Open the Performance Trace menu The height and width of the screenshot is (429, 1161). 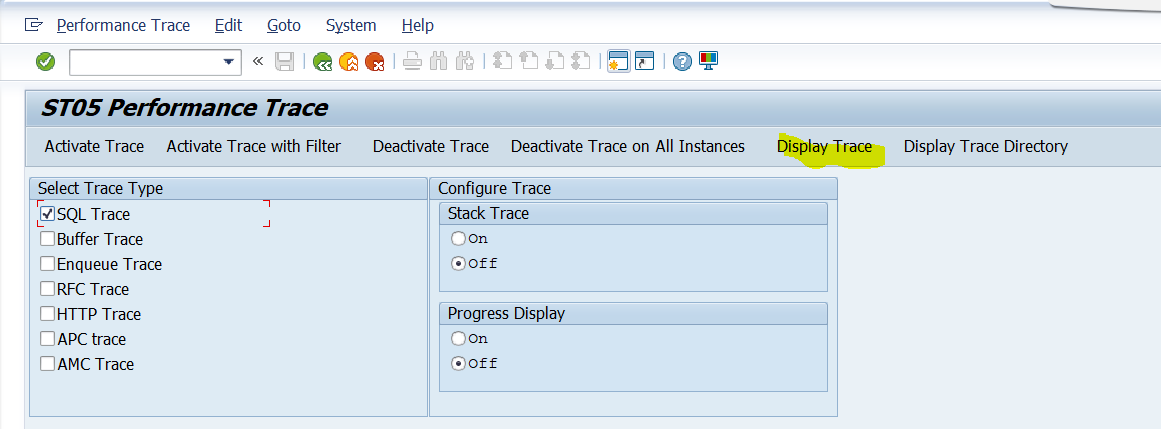point(123,25)
